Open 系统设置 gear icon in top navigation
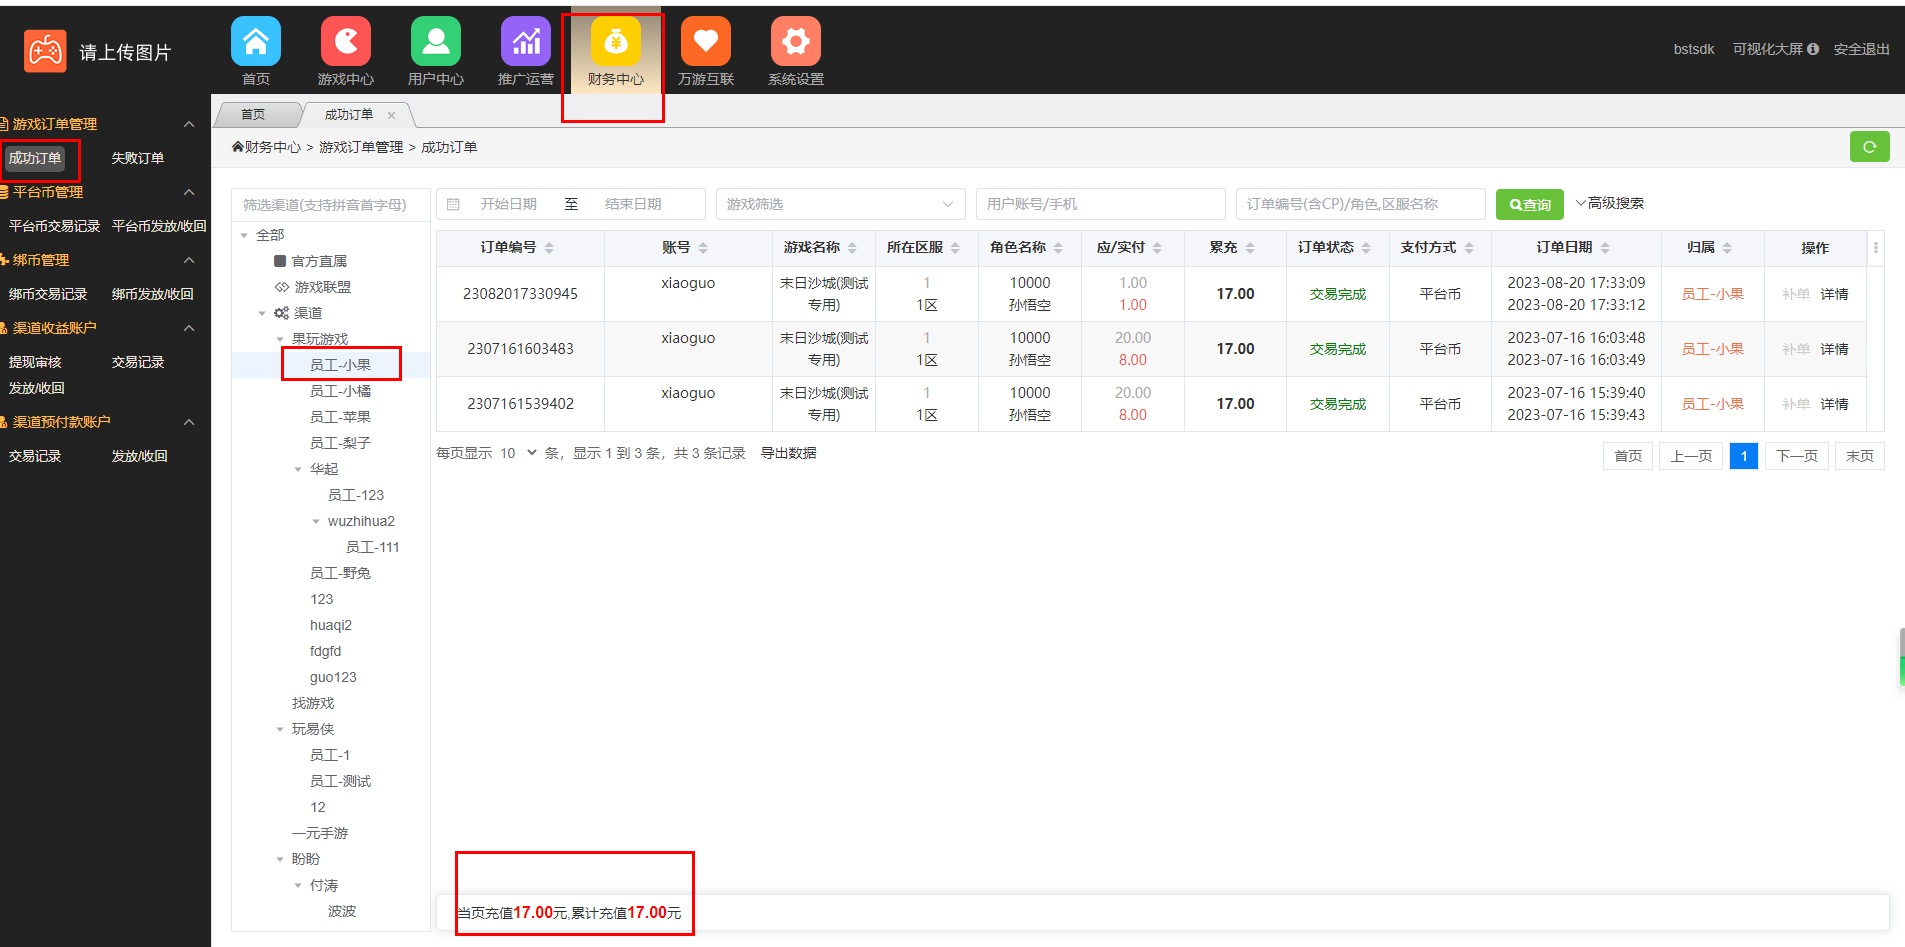The height and width of the screenshot is (947, 1905). (796, 41)
